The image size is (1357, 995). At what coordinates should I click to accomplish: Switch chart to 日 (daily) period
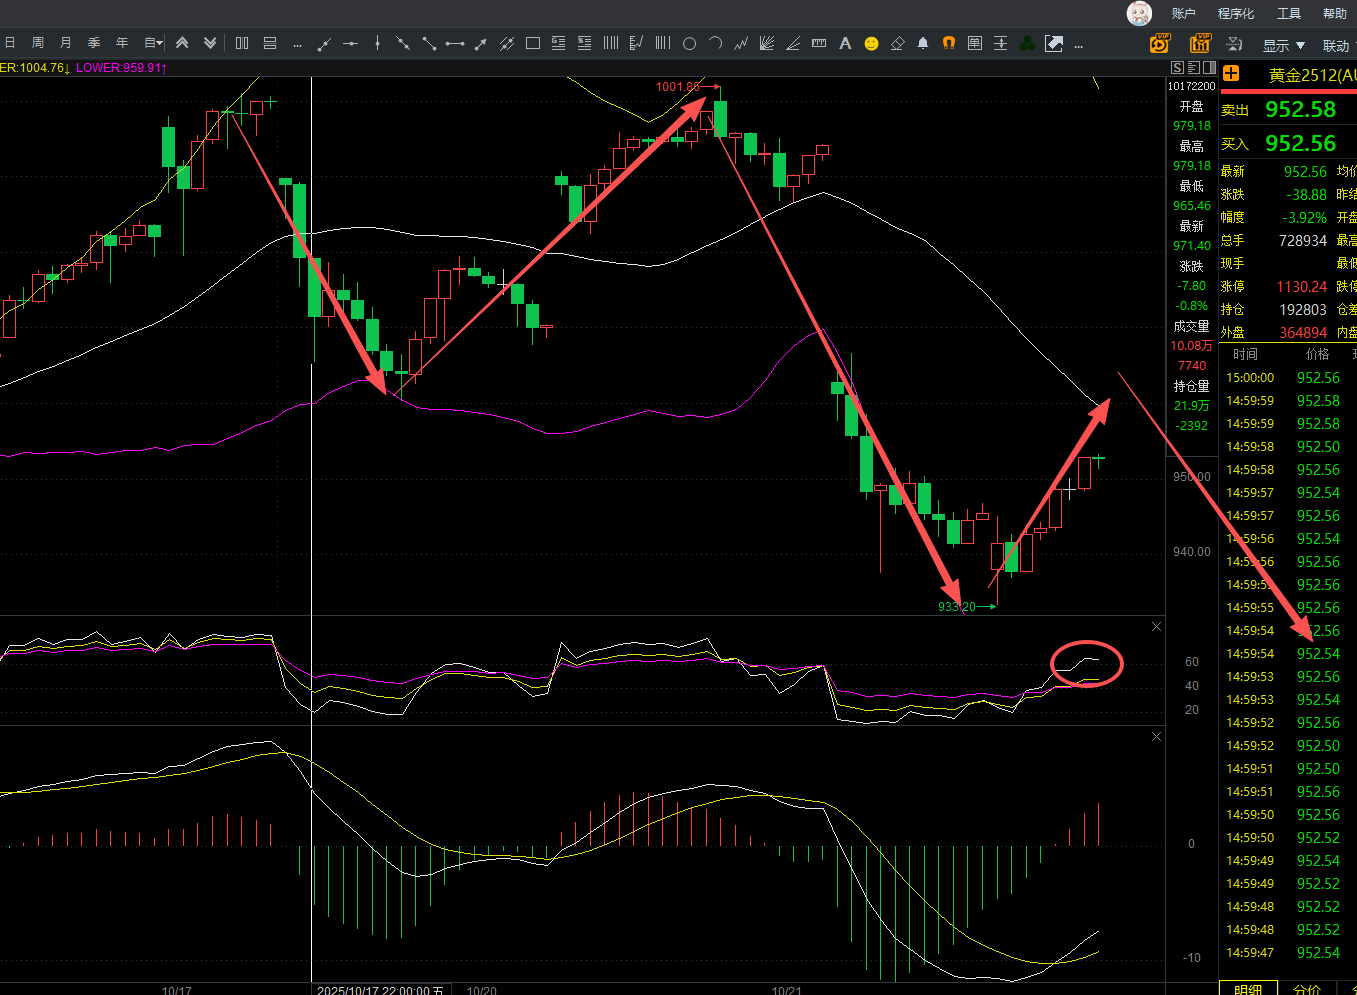(10, 43)
